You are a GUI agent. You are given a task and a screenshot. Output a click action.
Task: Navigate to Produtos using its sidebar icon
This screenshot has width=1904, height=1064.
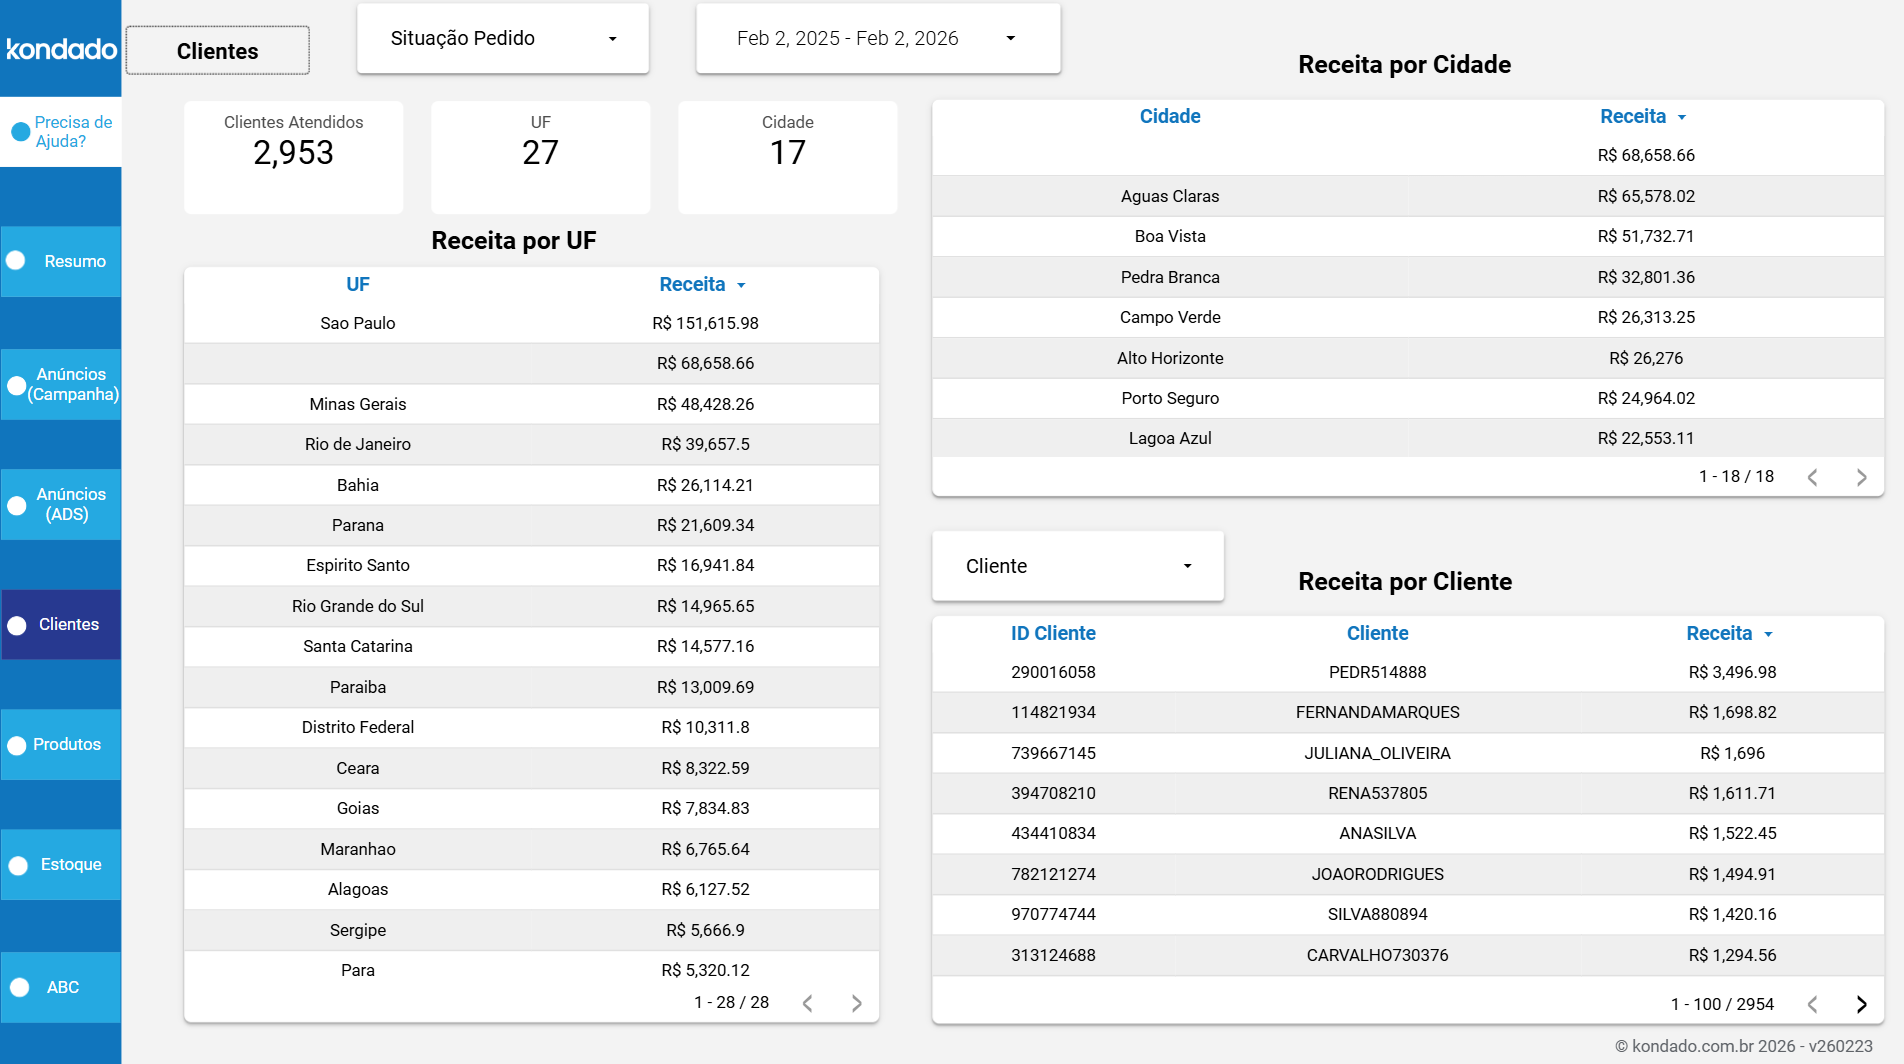point(60,744)
